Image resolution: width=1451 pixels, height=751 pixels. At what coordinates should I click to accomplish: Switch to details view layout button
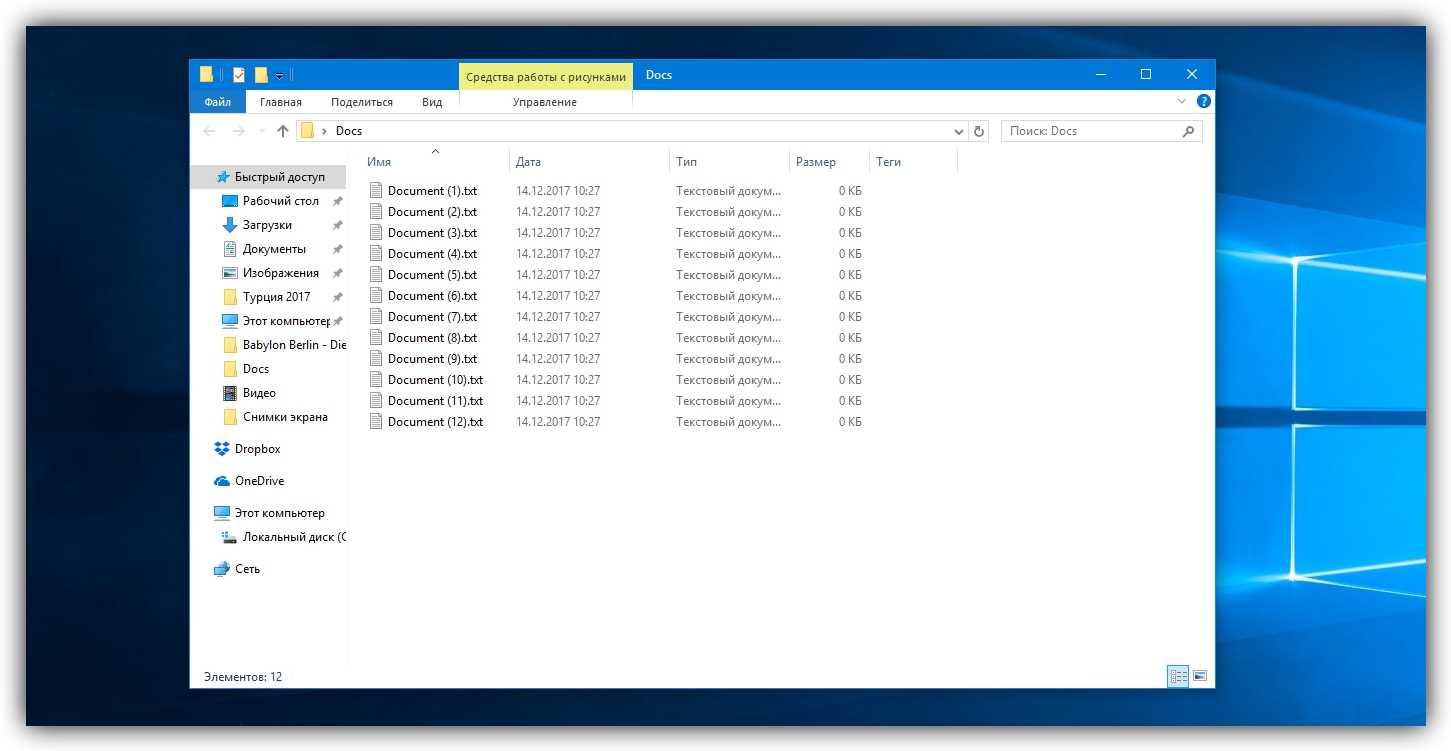point(1178,676)
